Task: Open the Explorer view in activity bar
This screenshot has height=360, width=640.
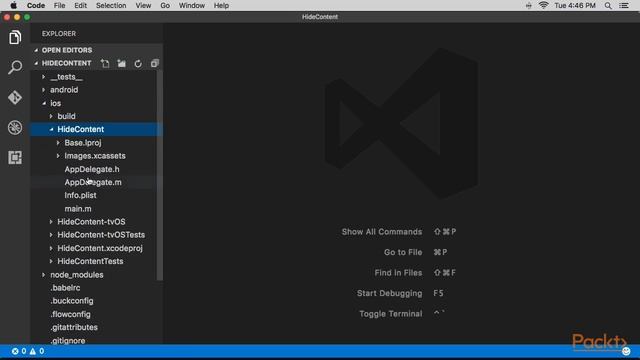Action: coord(15,38)
